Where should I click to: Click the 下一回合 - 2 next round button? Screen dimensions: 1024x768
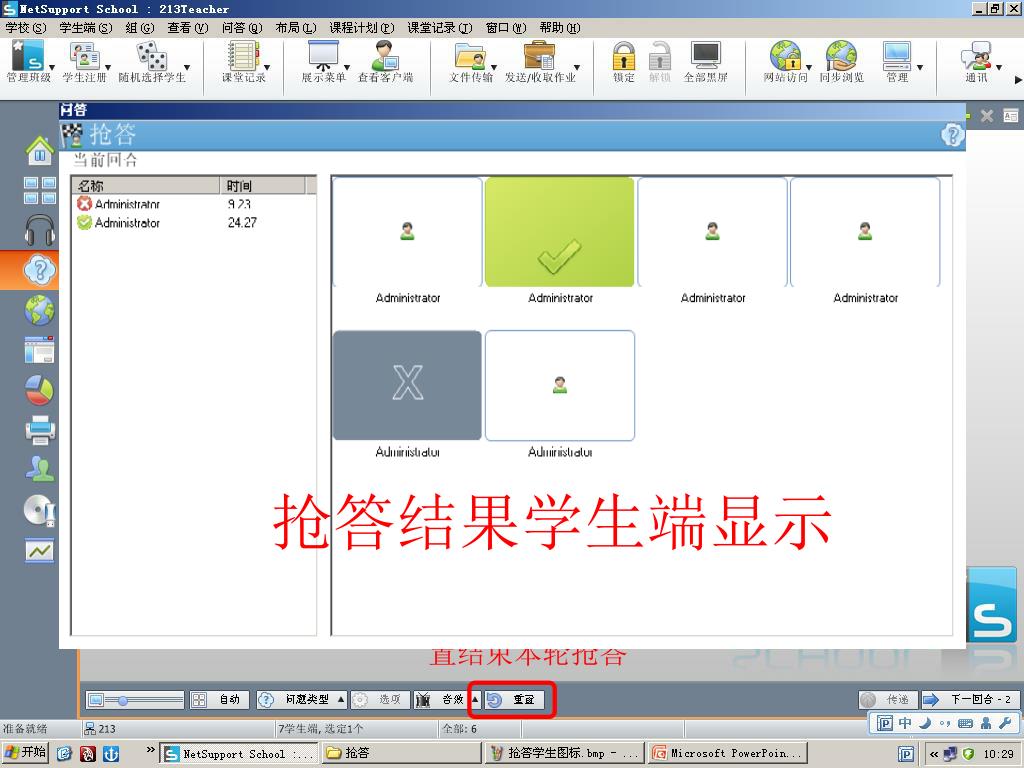(969, 699)
